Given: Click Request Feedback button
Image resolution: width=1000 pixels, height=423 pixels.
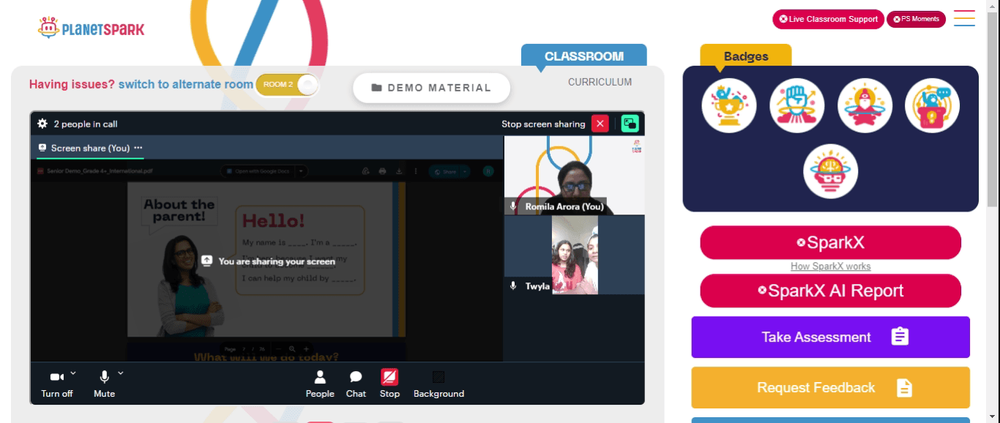Looking at the screenshot, I should click(830, 387).
